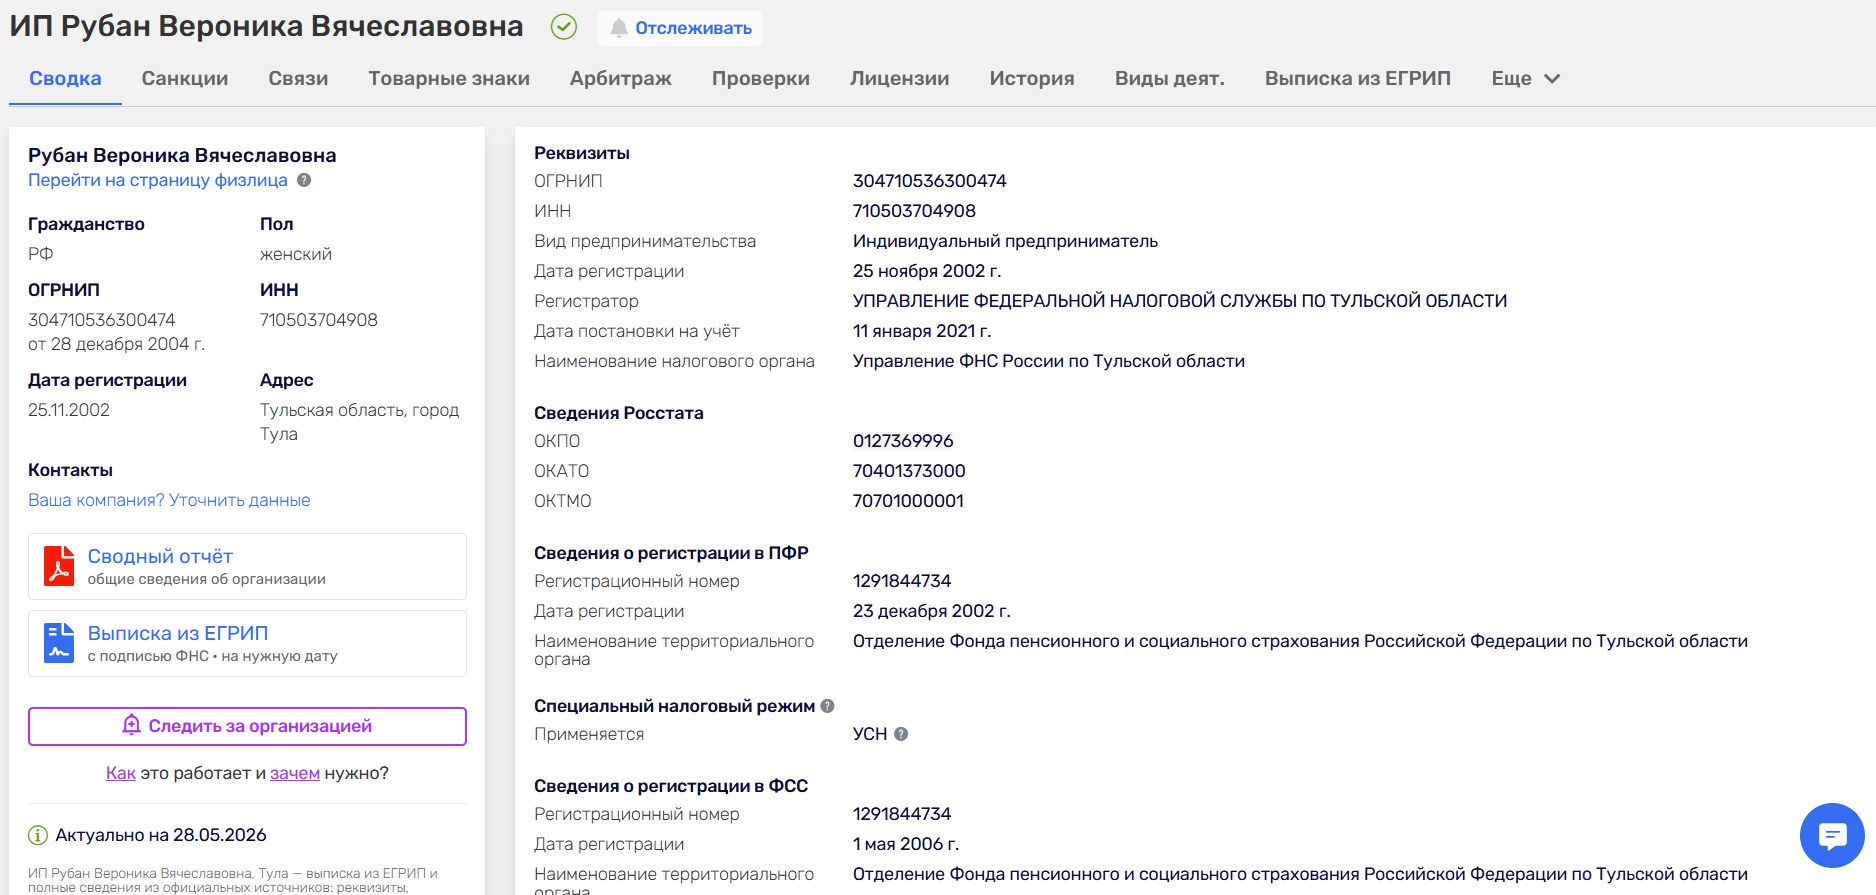Click the page title ИП Рубан Вероника Вячеславовна
Image resolution: width=1876 pixels, height=895 pixels.
coord(266,26)
